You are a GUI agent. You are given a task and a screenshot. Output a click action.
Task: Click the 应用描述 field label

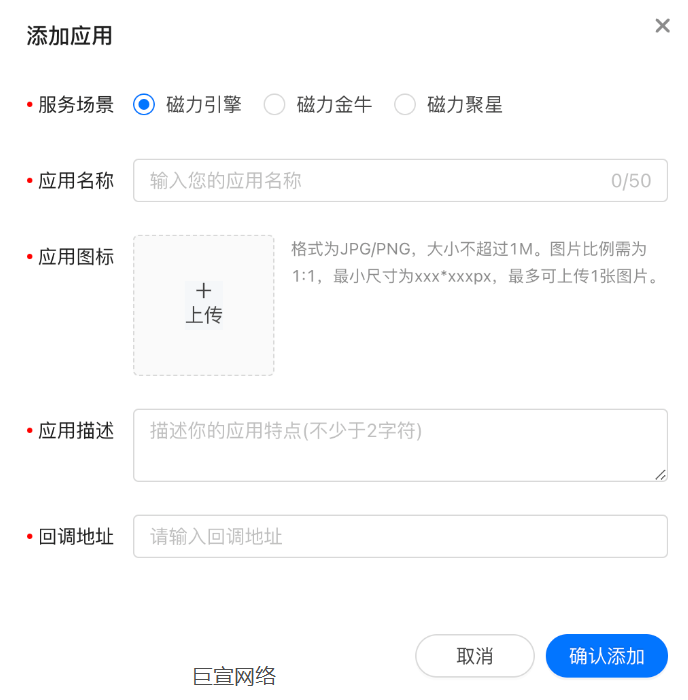[76, 431]
